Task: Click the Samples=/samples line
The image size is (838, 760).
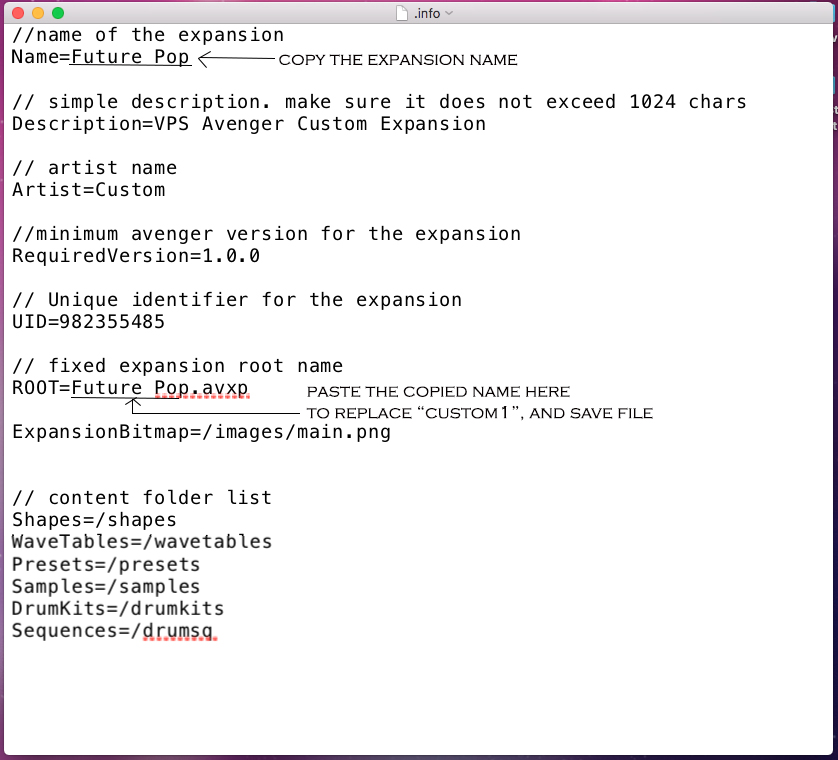Action: coord(106,586)
